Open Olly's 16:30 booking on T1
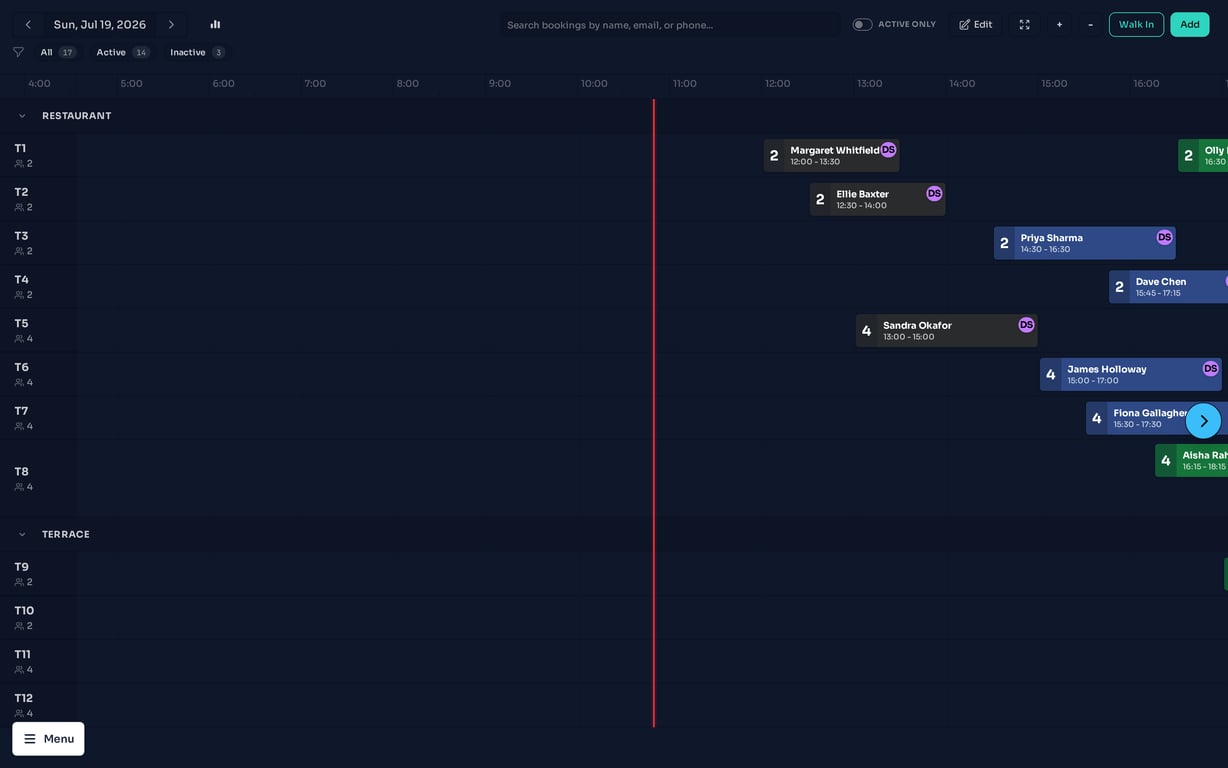This screenshot has width=1228, height=768. click(1203, 156)
